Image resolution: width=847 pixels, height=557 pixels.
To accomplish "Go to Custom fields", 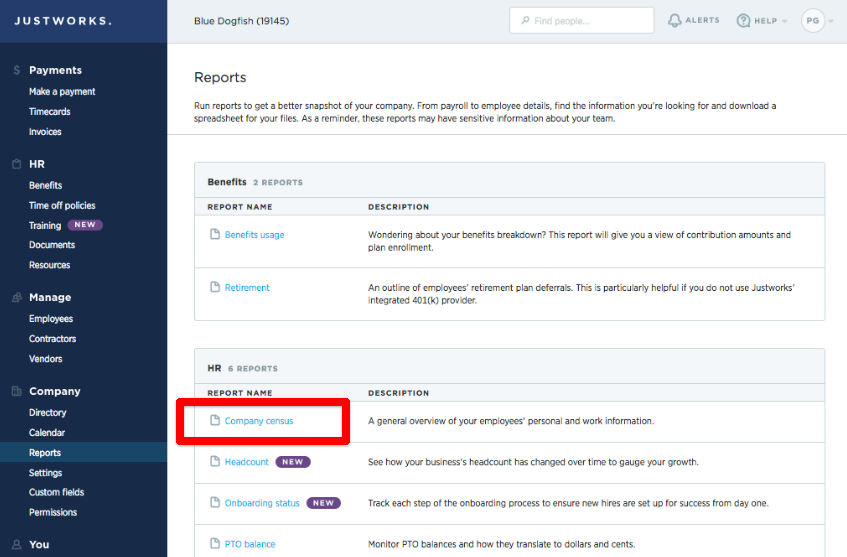I will tap(57, 492).
